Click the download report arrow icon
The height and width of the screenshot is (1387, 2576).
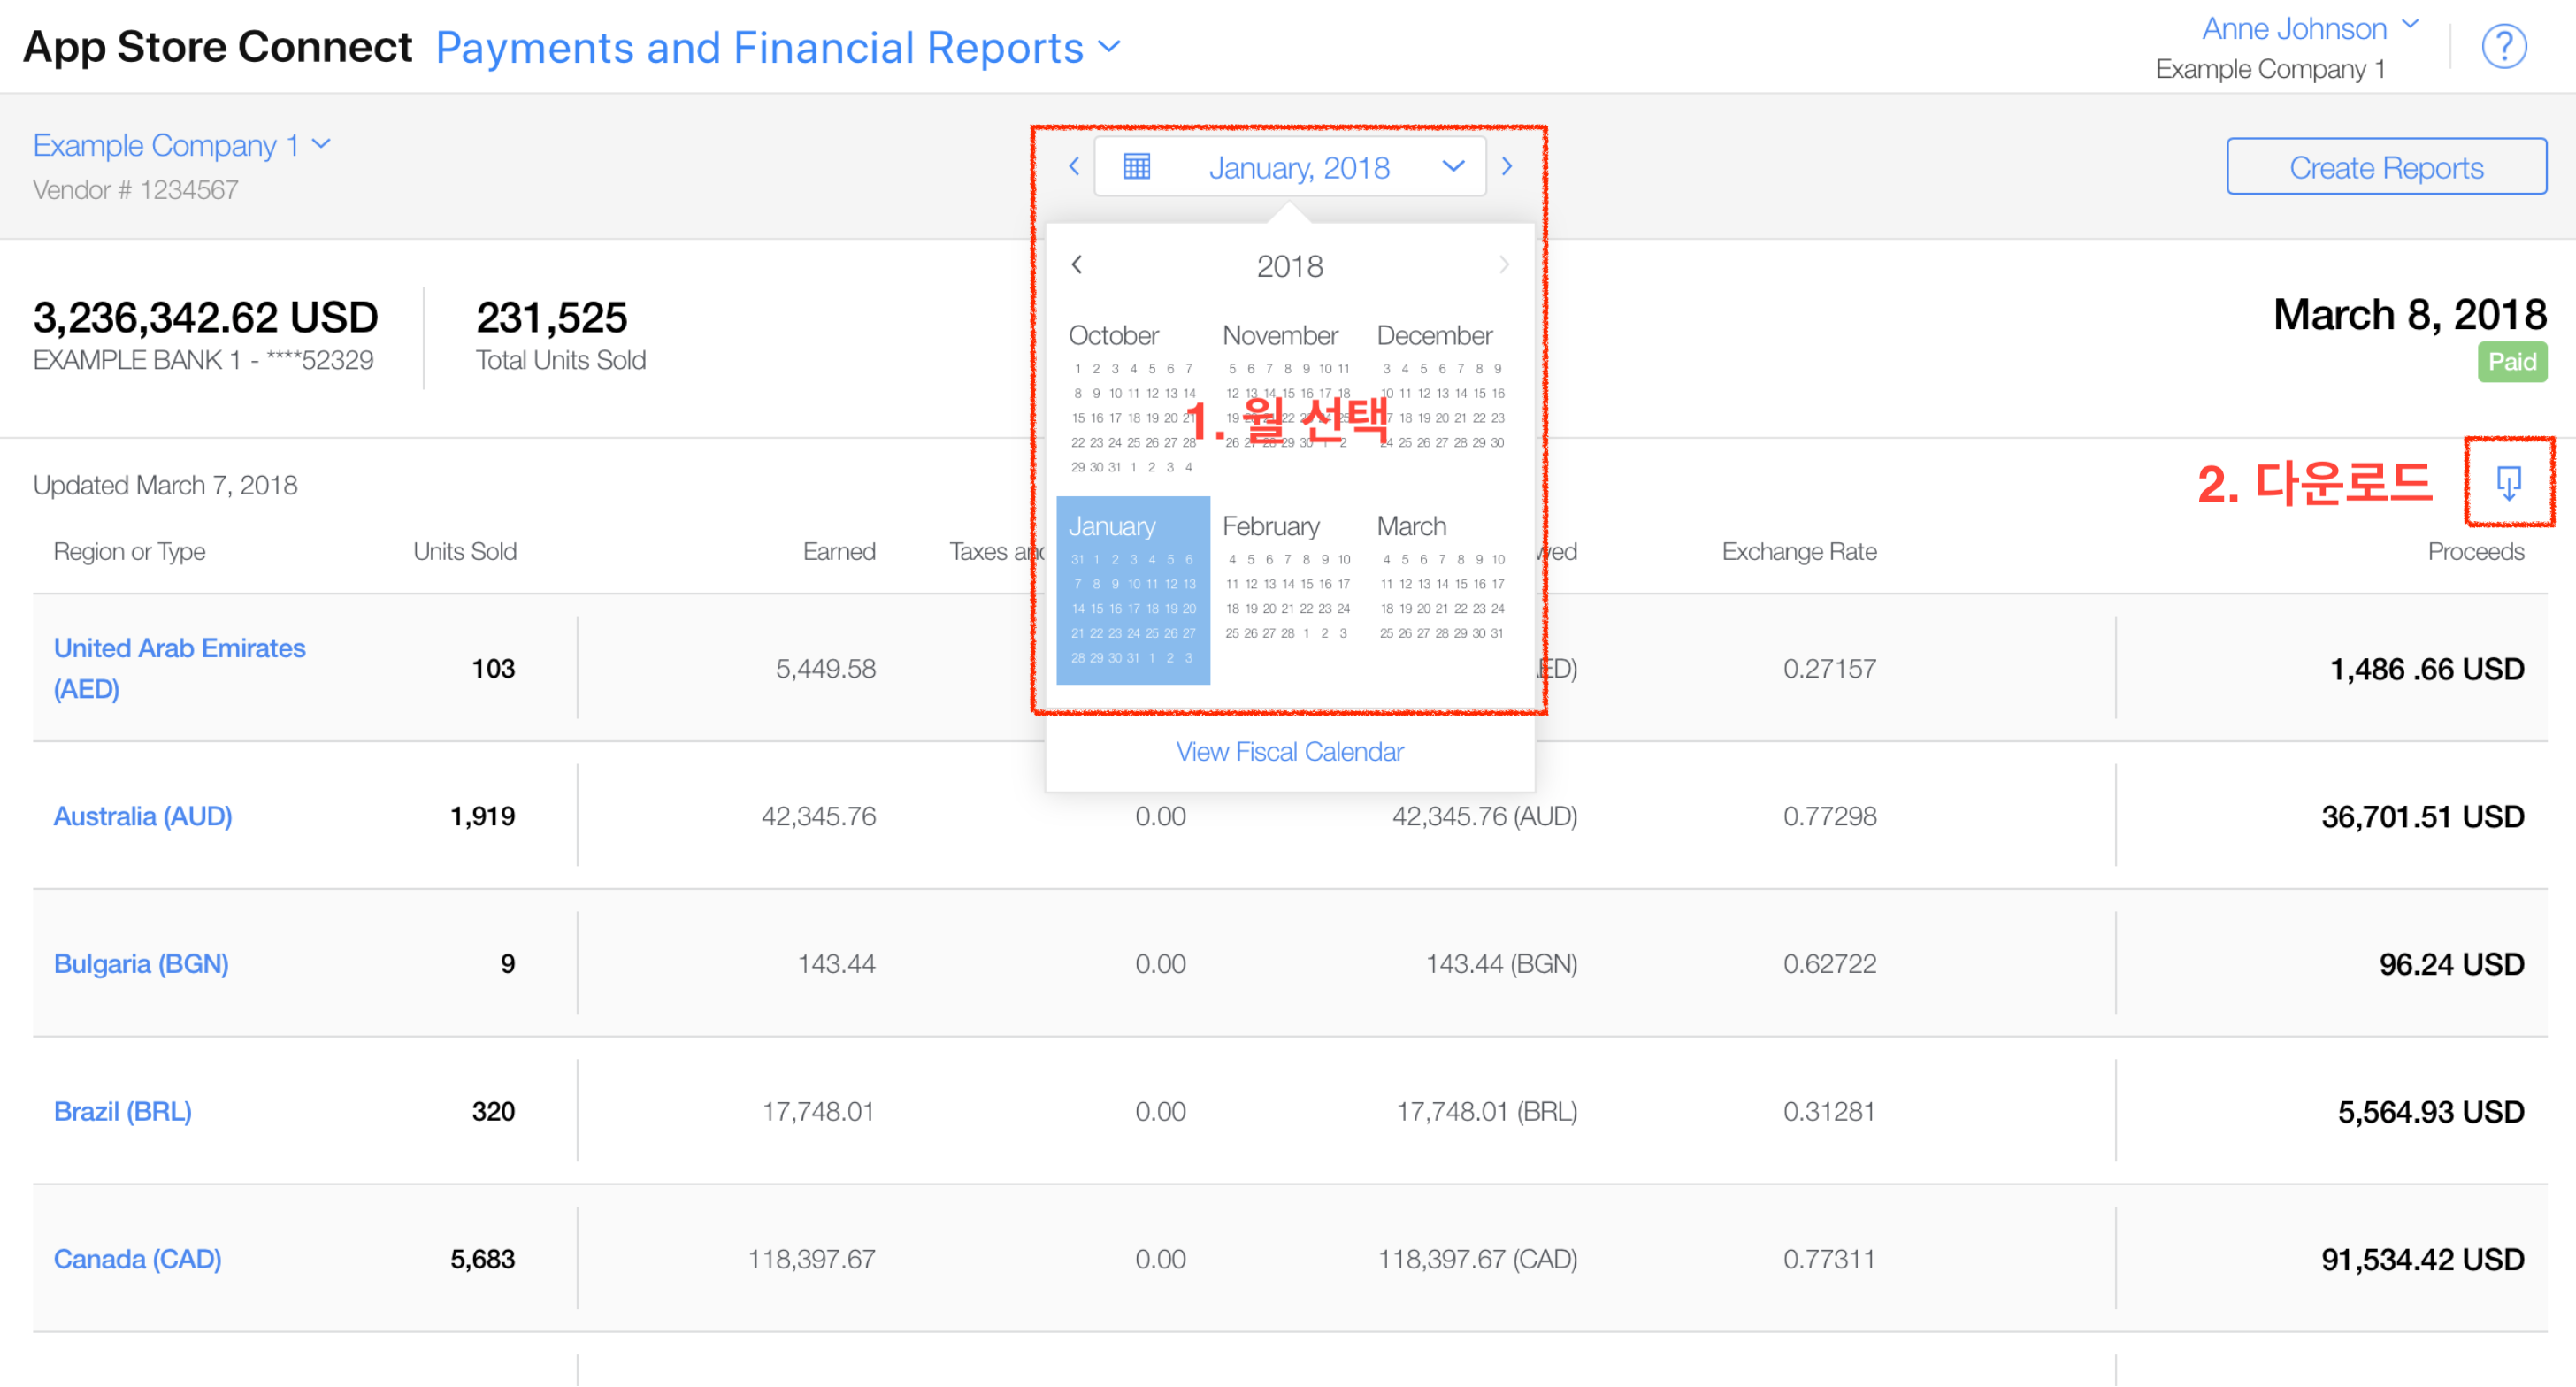click(x=2507, y=483)
